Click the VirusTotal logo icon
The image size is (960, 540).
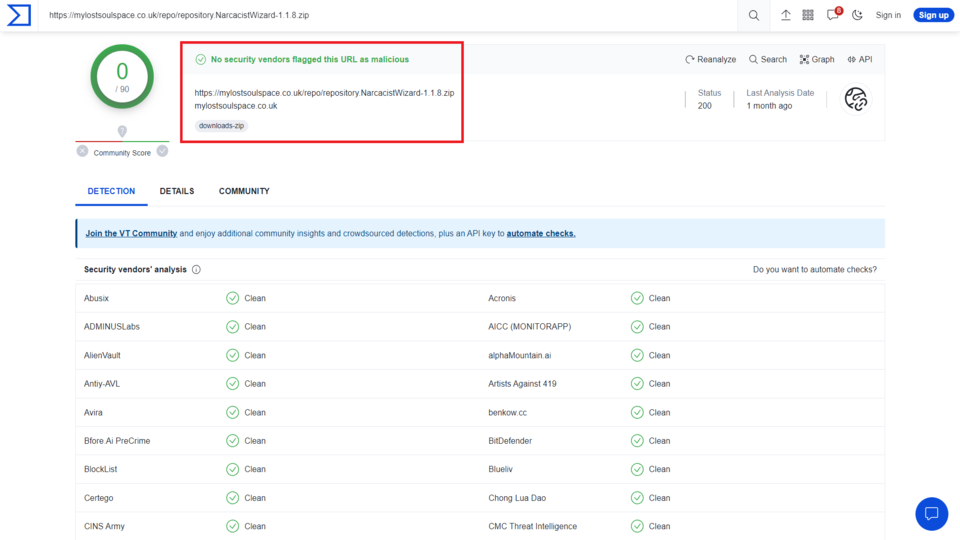tap(19, 15)
